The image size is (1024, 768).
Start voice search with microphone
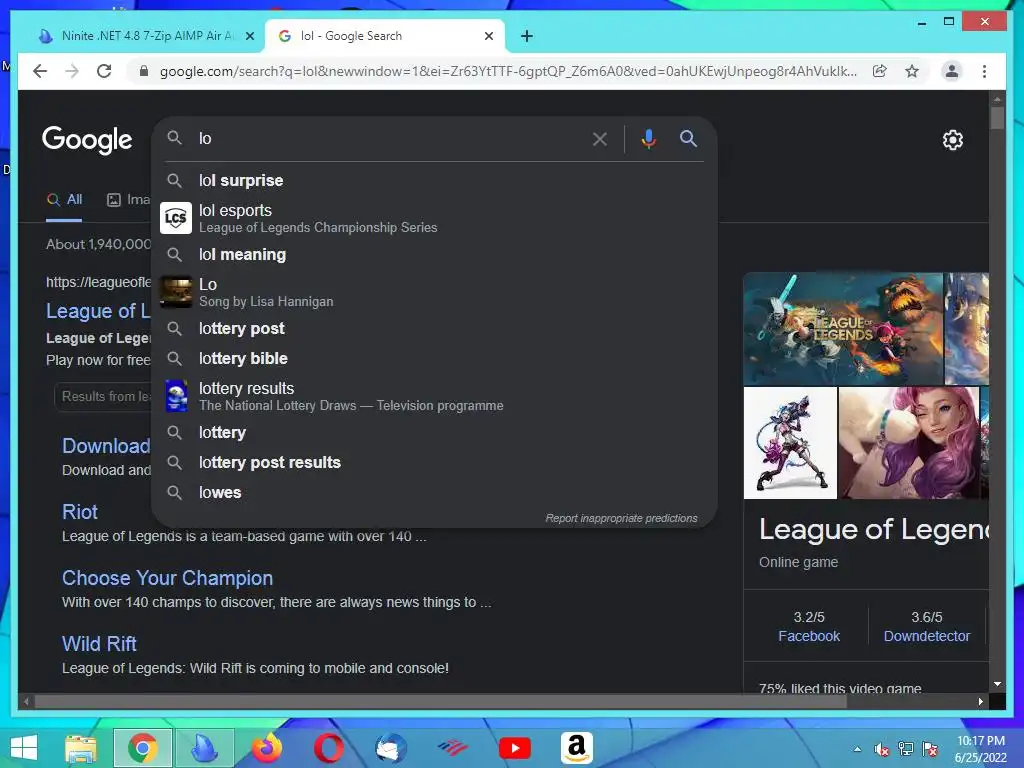click(x=648, y=138)
